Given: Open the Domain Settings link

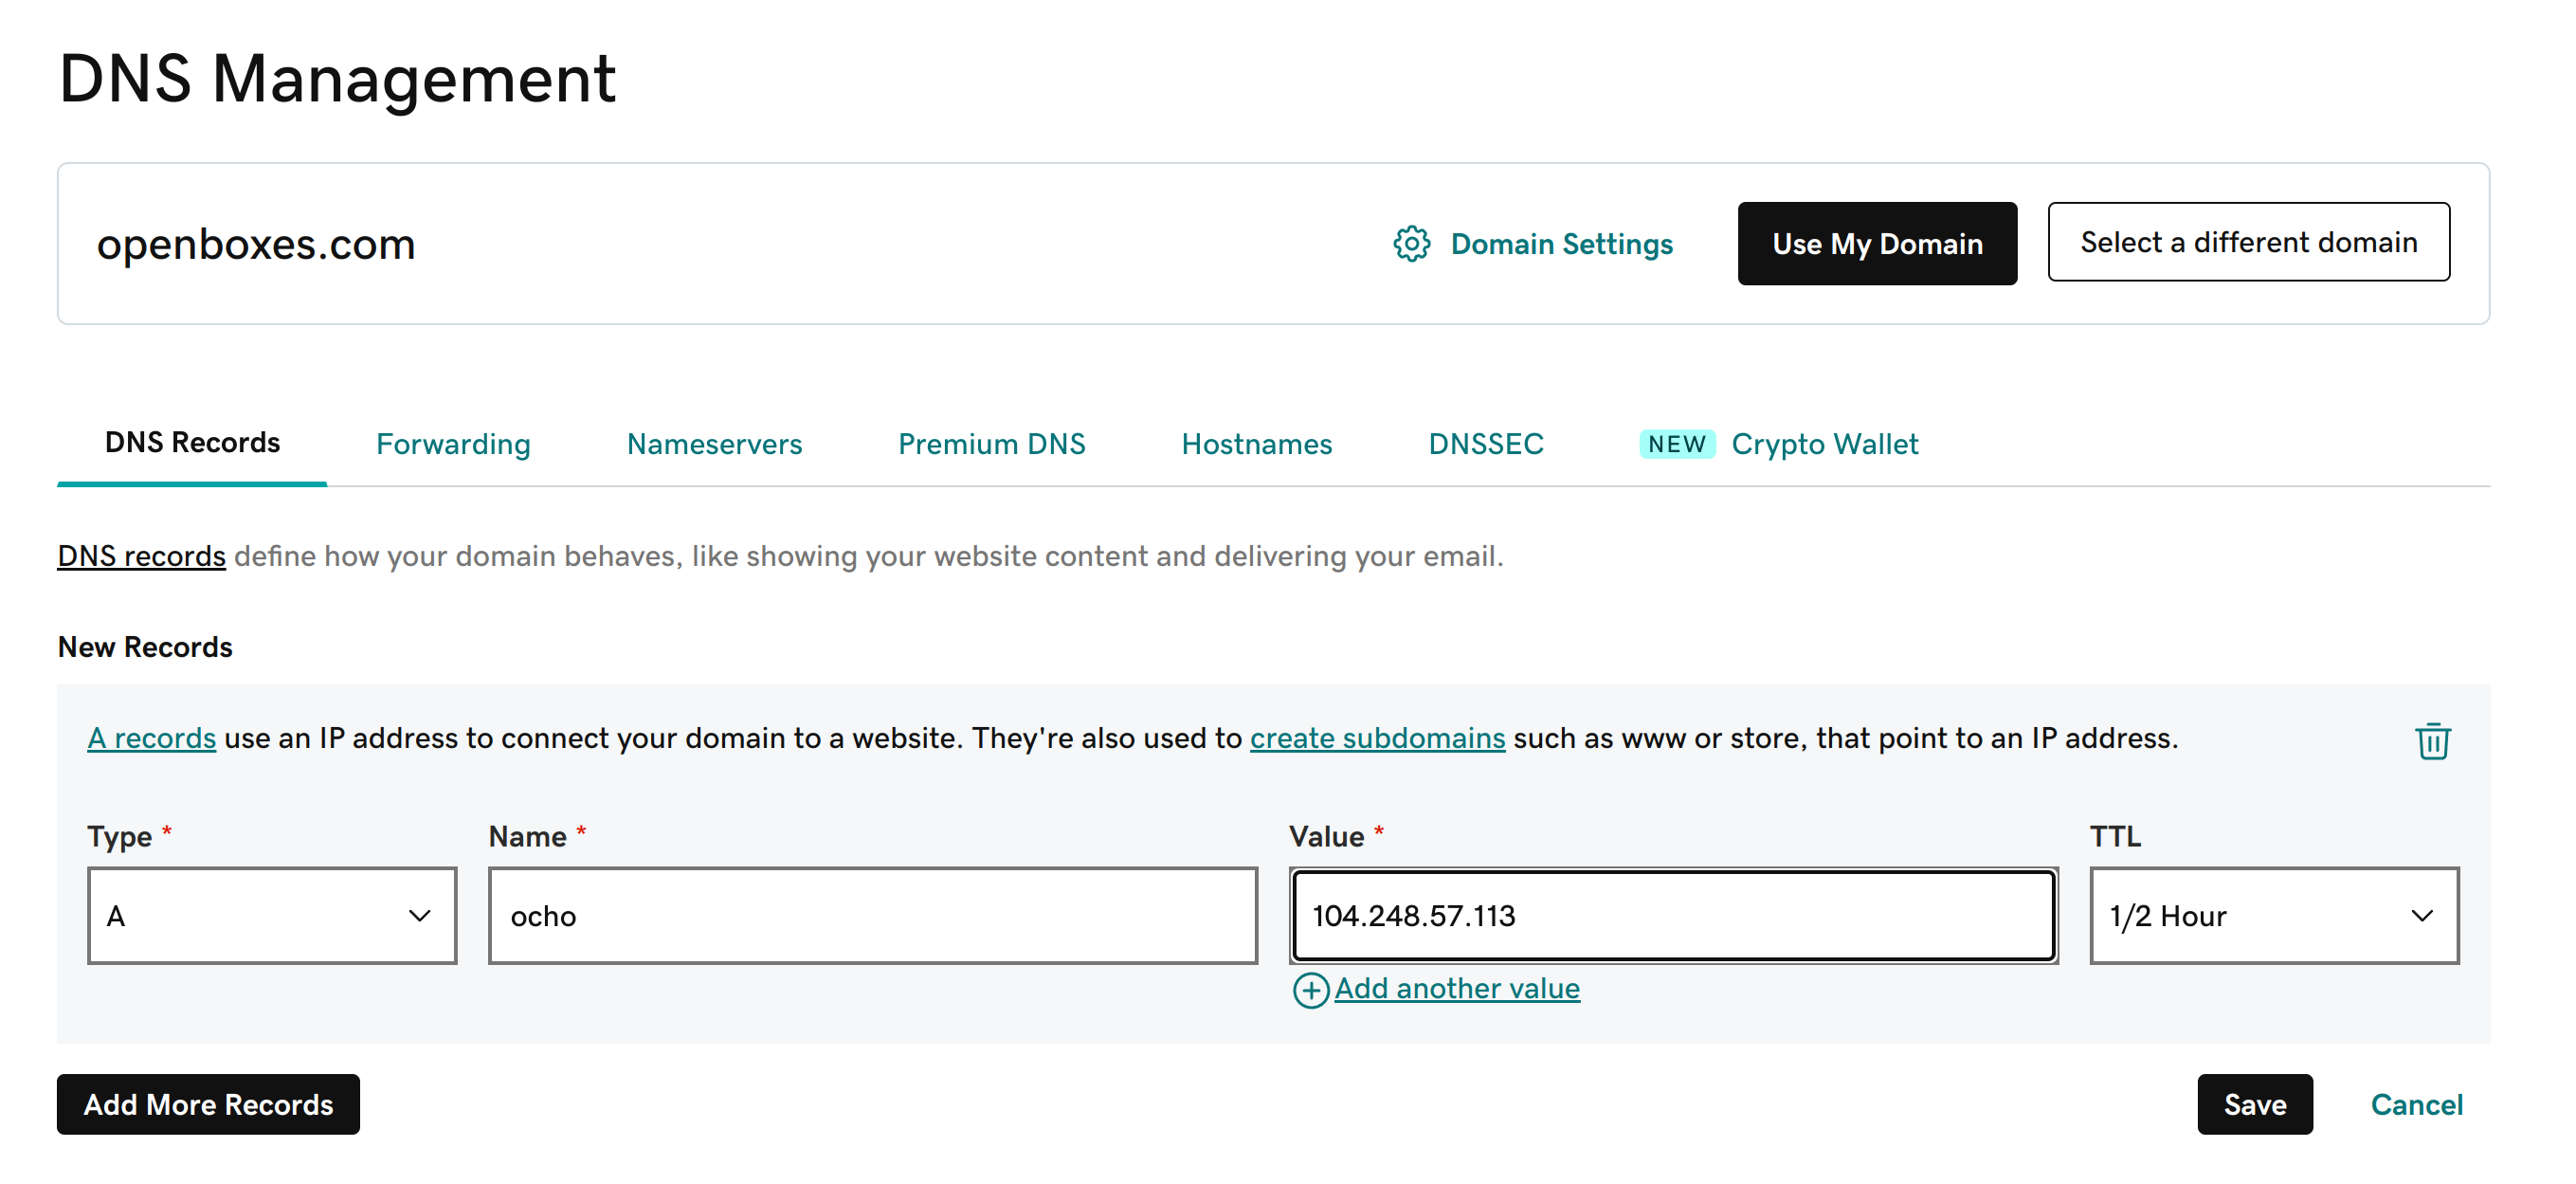Looking at the screenshot, I should [1561, 244].
